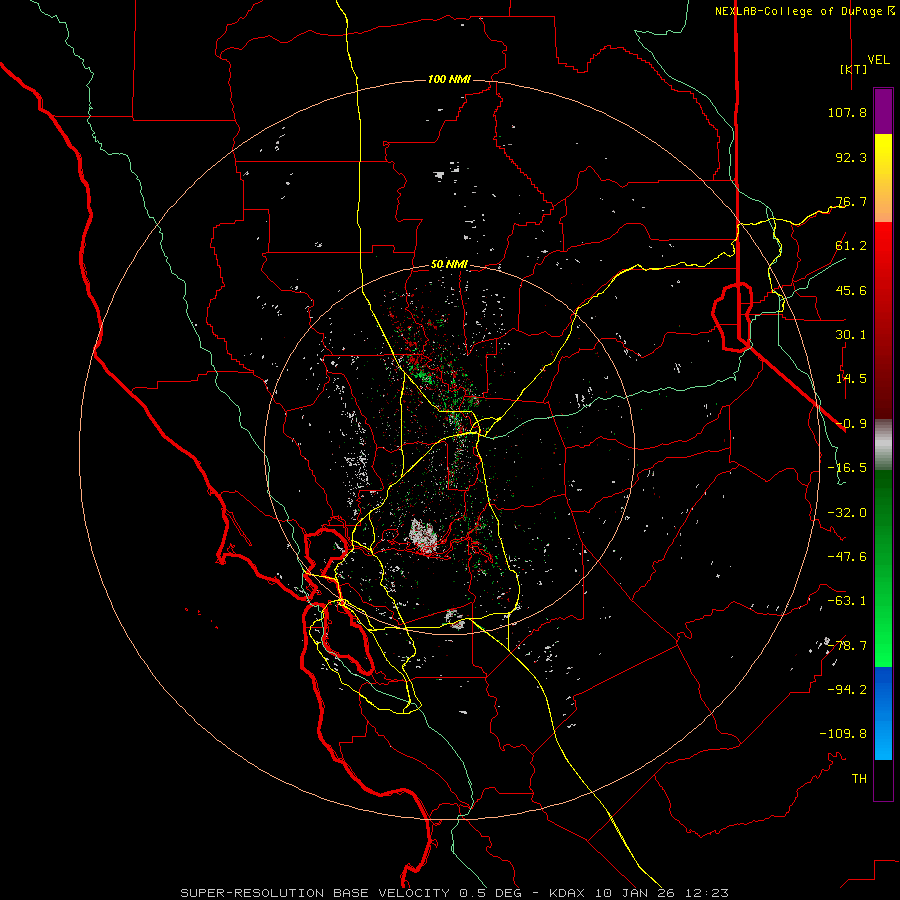Click the TH legend label
The width and height of the screenshot is (900, 900).
coord(859,779)
